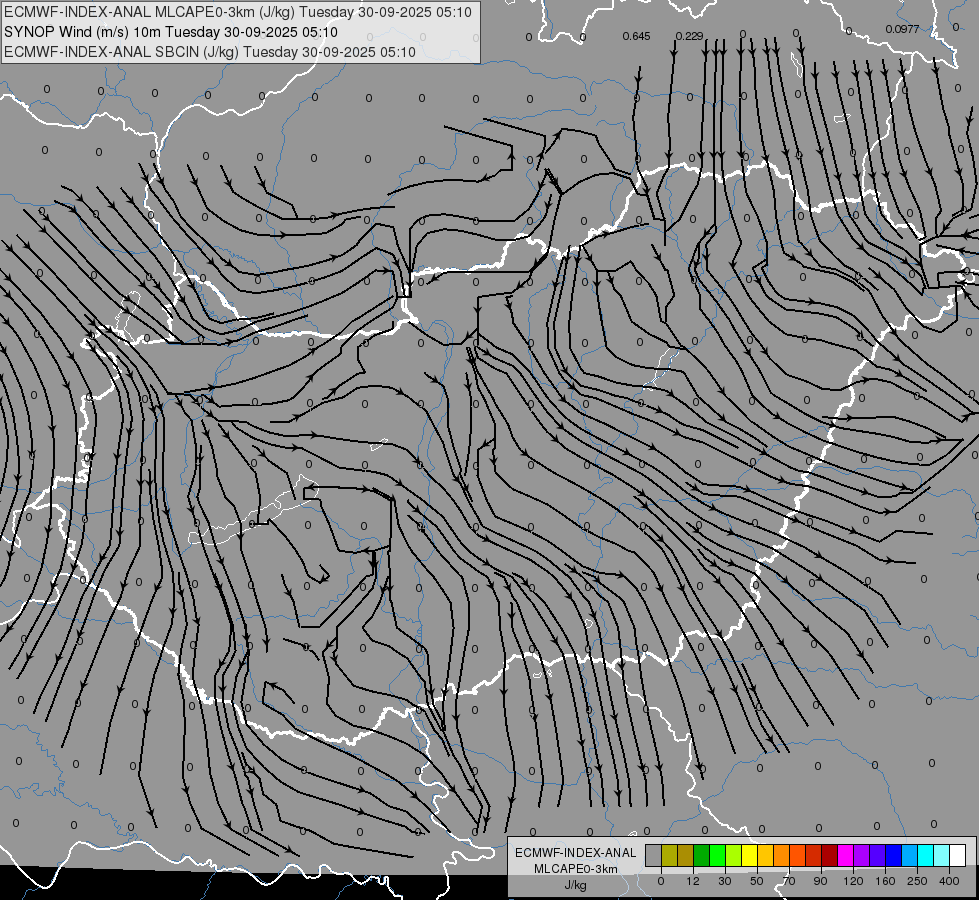
Task: Select the pure yellow legend swatch
Action: pos(750,855)
